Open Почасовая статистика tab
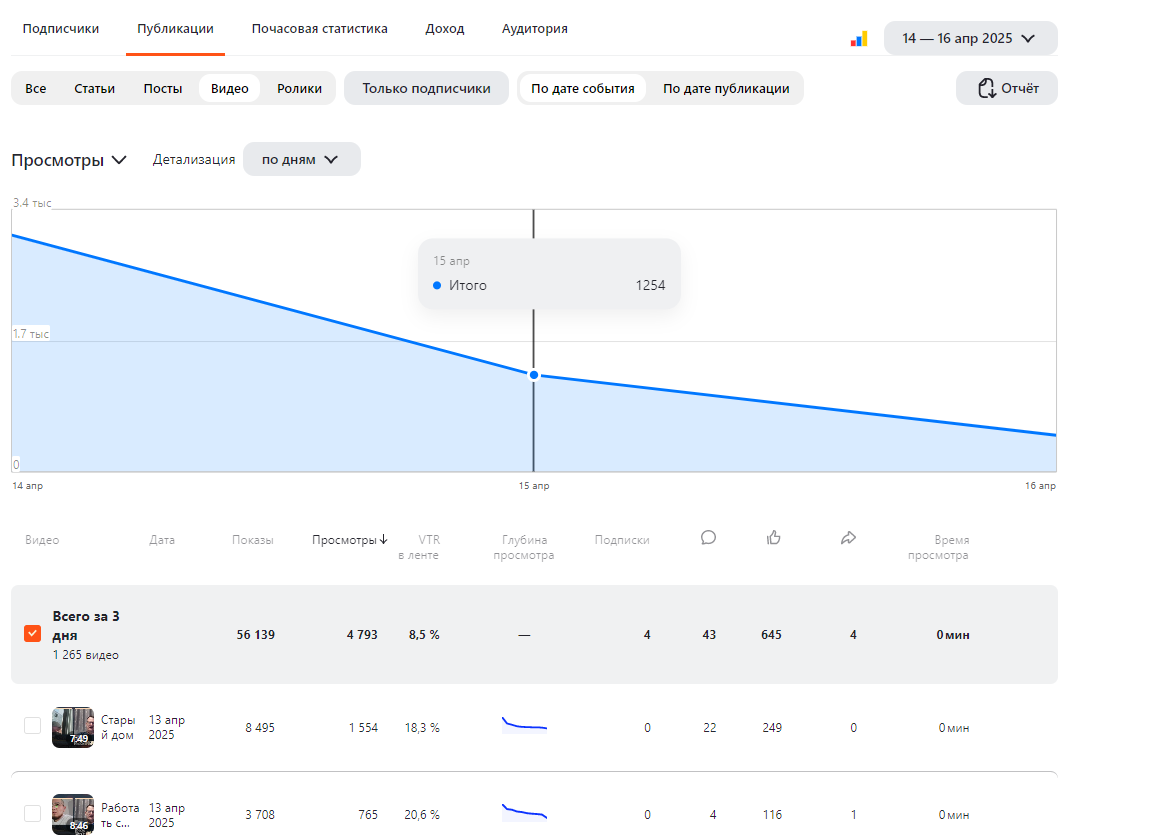 319,29
